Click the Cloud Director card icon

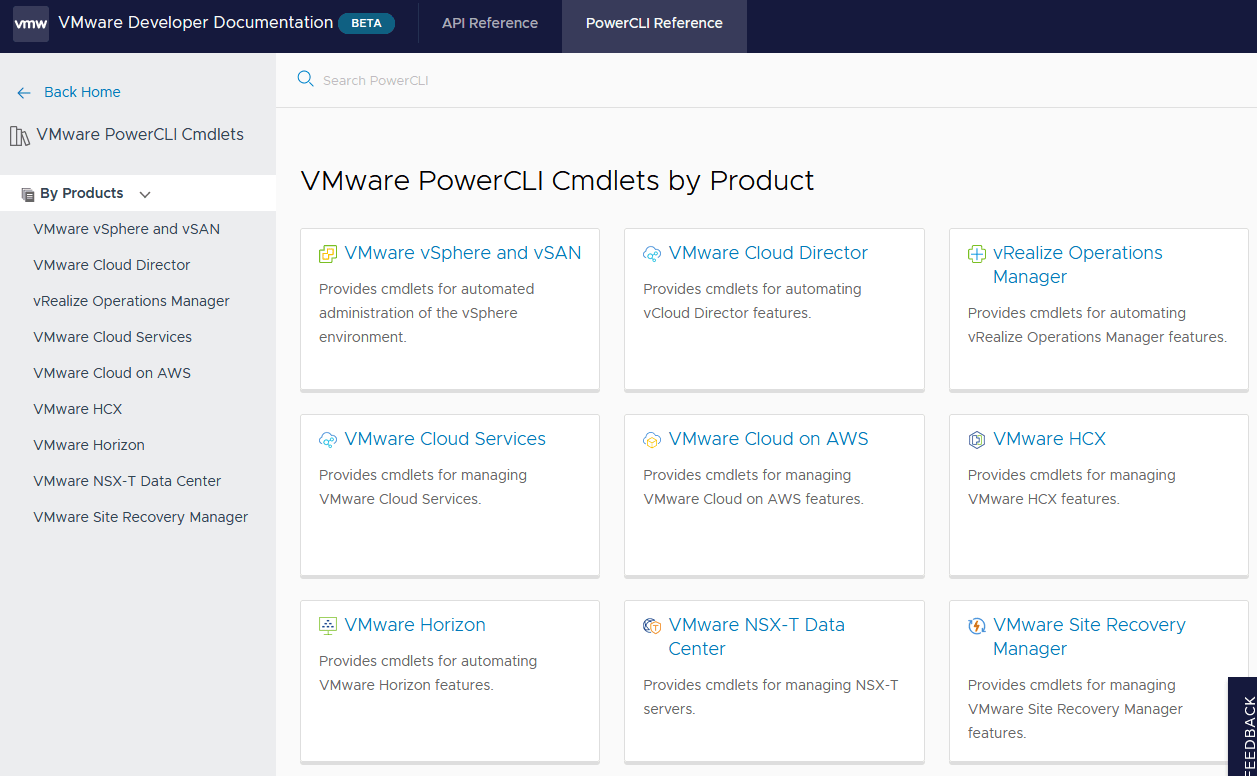(x=652, y=254)
